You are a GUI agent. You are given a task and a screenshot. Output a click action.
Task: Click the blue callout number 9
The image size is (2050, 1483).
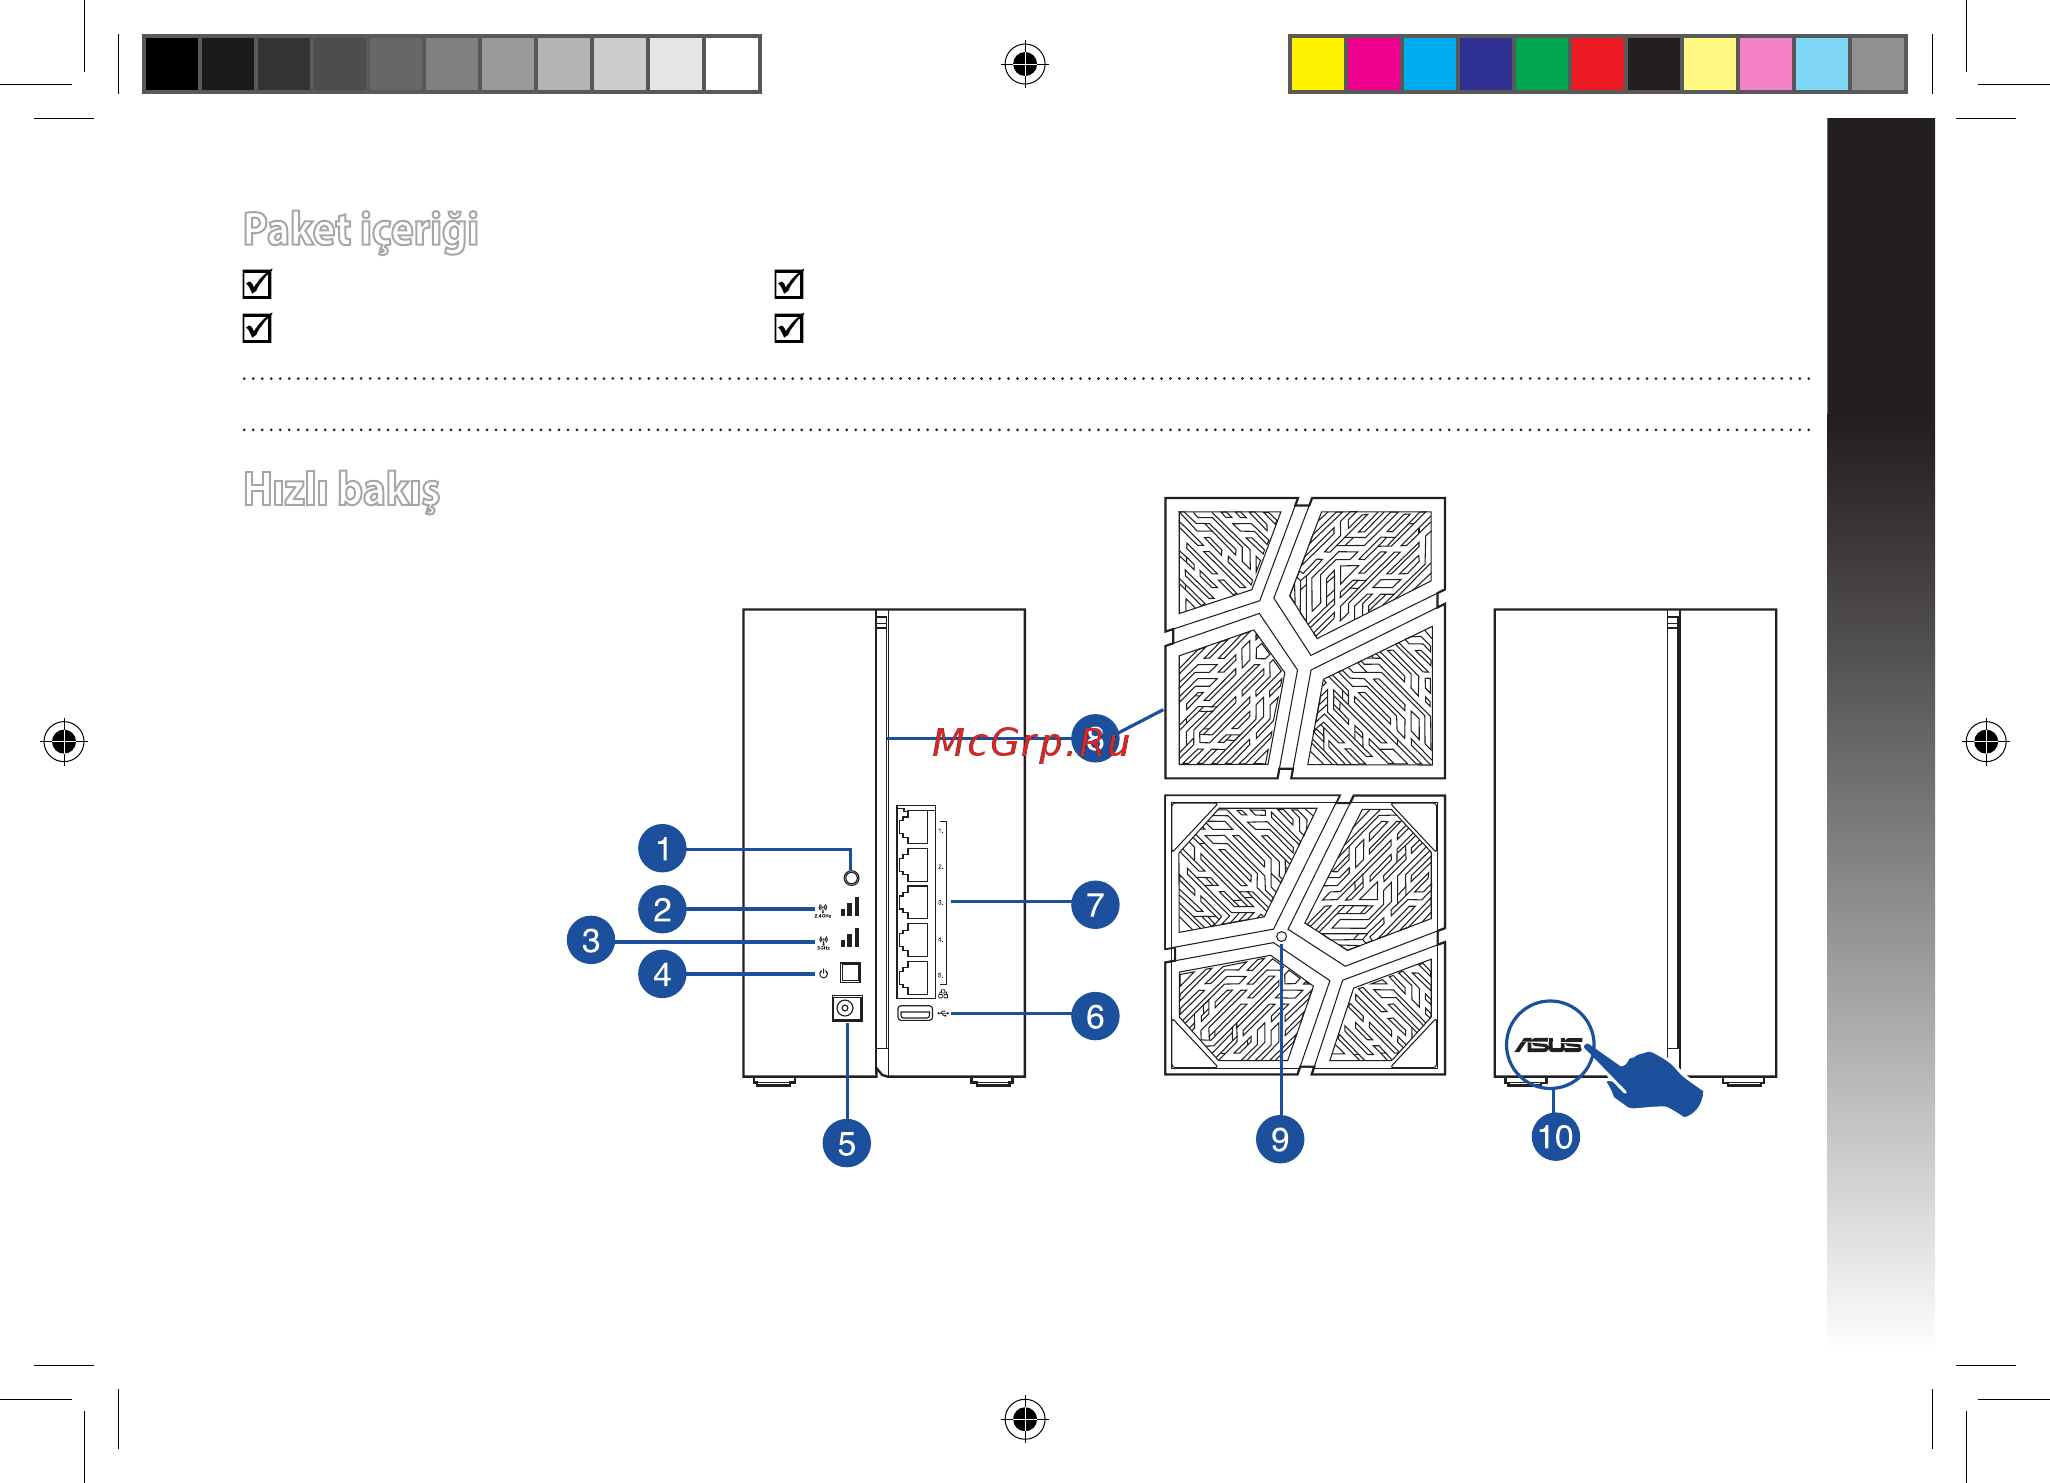coord(1280,1139)
